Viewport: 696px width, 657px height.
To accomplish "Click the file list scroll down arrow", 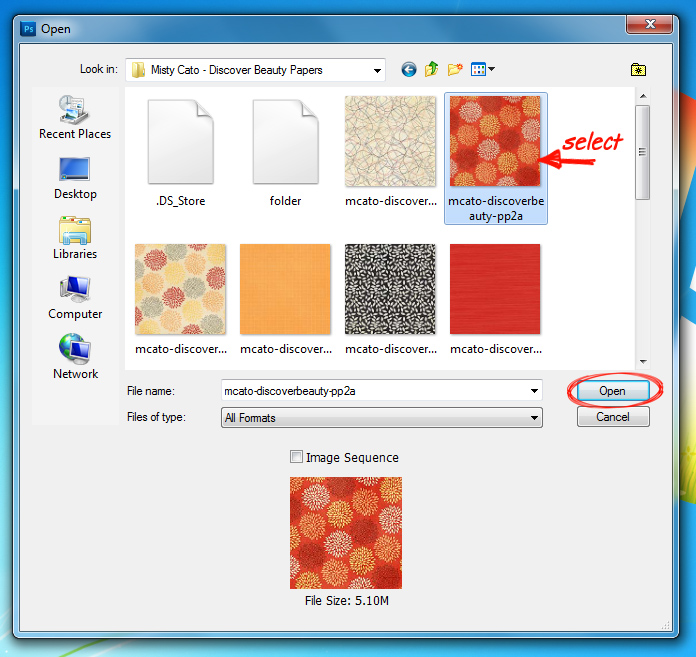I will click(643, 361).
